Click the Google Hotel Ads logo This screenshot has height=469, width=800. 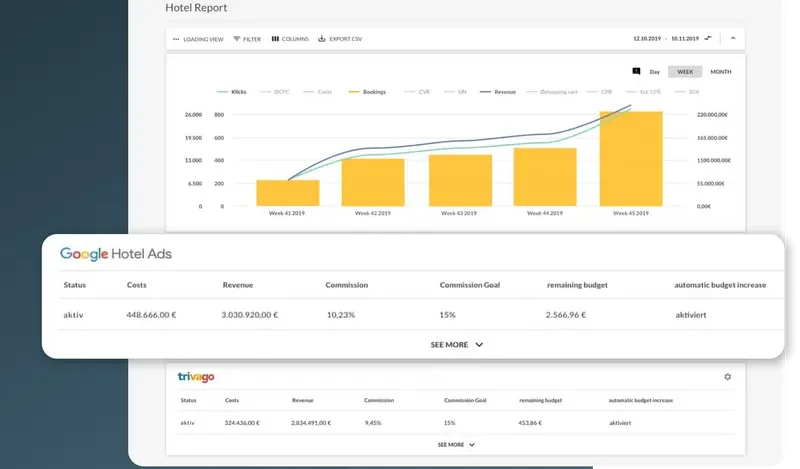coord(116,254)
